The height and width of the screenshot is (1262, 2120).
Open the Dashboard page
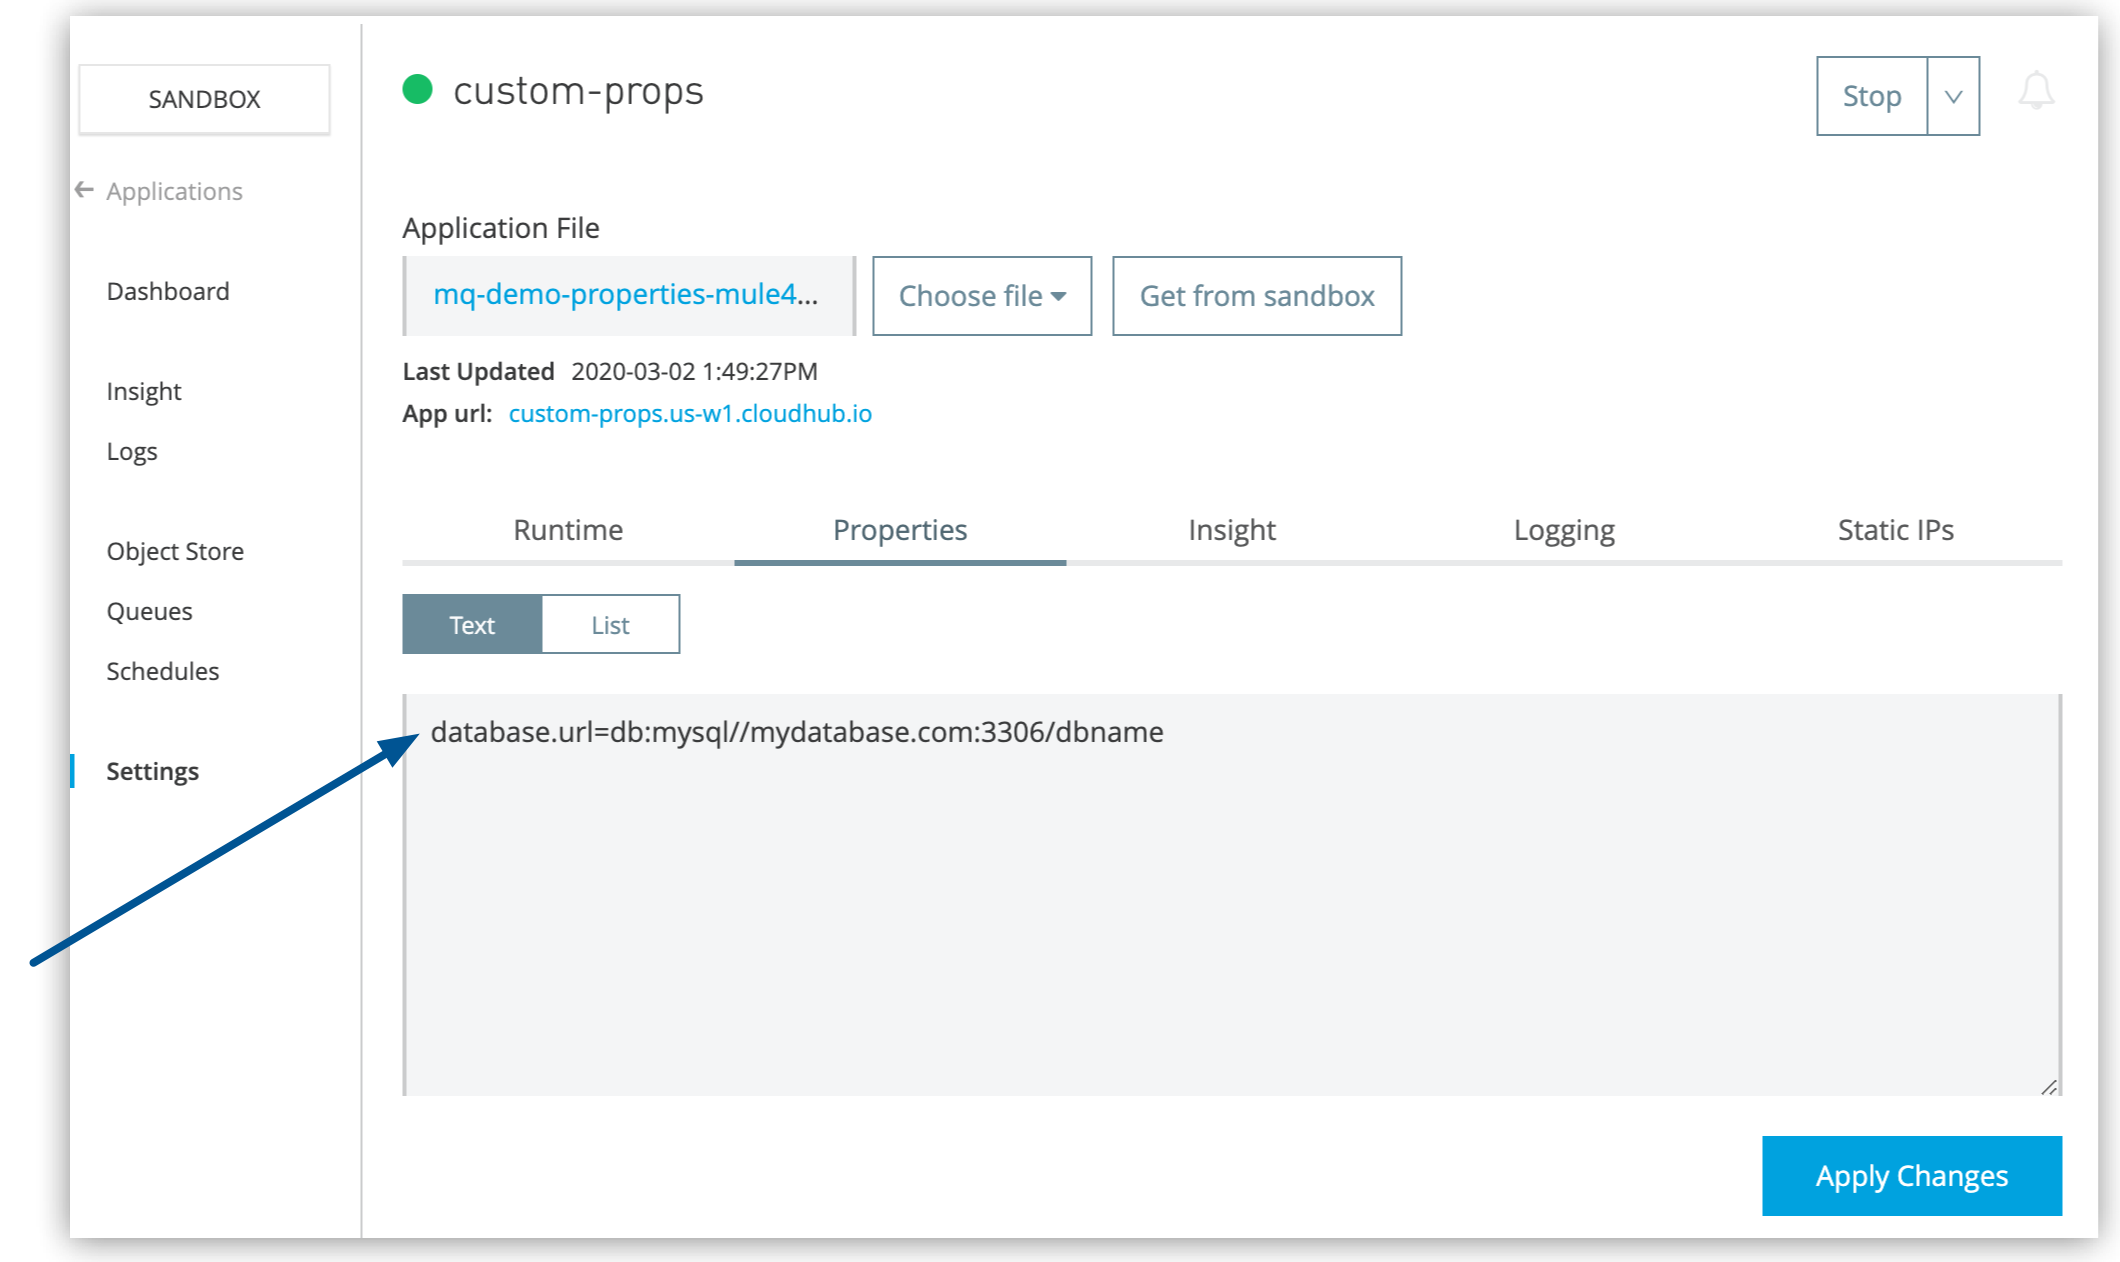coord(168,290)
